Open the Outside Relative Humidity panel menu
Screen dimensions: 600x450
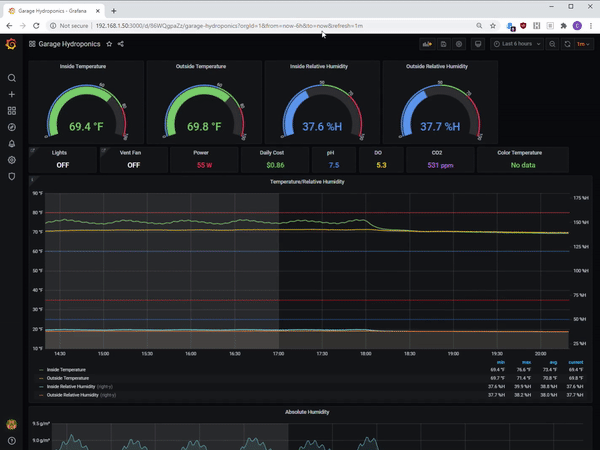pos(437,66)
